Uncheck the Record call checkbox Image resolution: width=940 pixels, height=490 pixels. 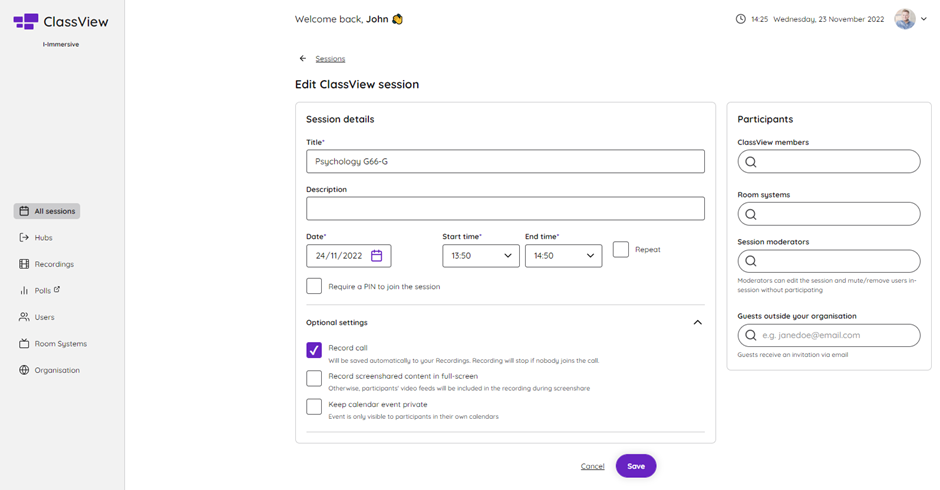pyautogui.click(x=314, y=350)
